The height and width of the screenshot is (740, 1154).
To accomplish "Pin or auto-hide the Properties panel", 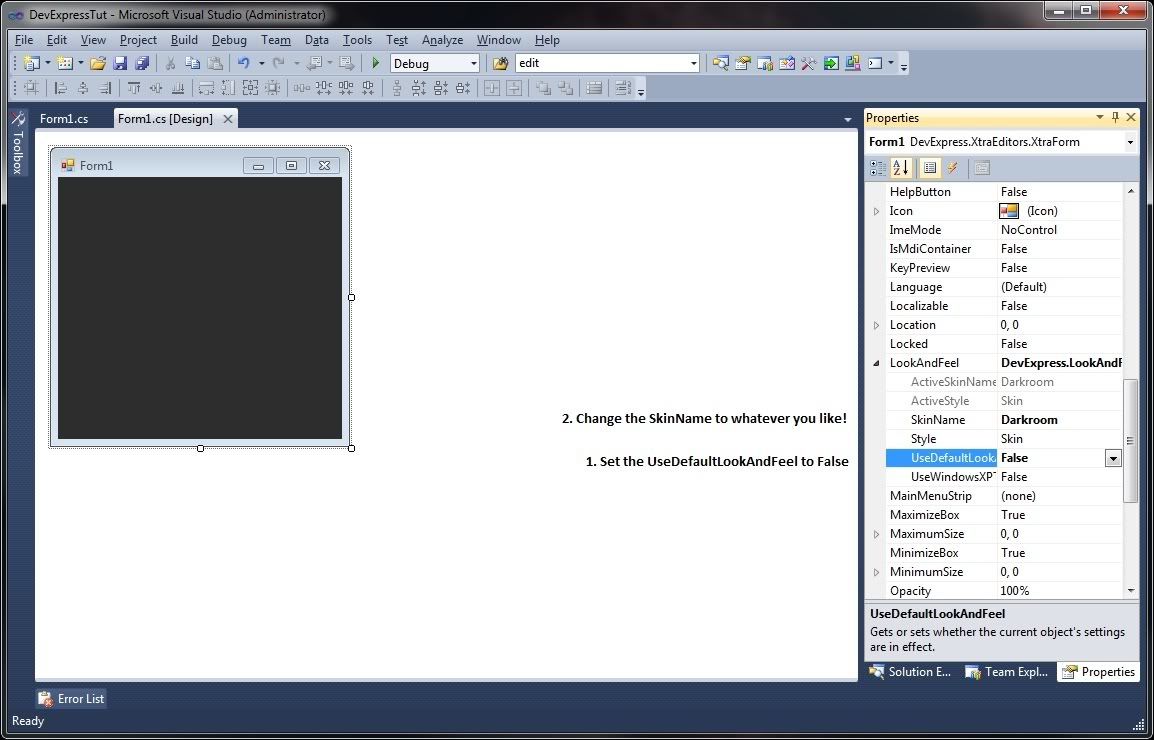I will click(1116, 118).
